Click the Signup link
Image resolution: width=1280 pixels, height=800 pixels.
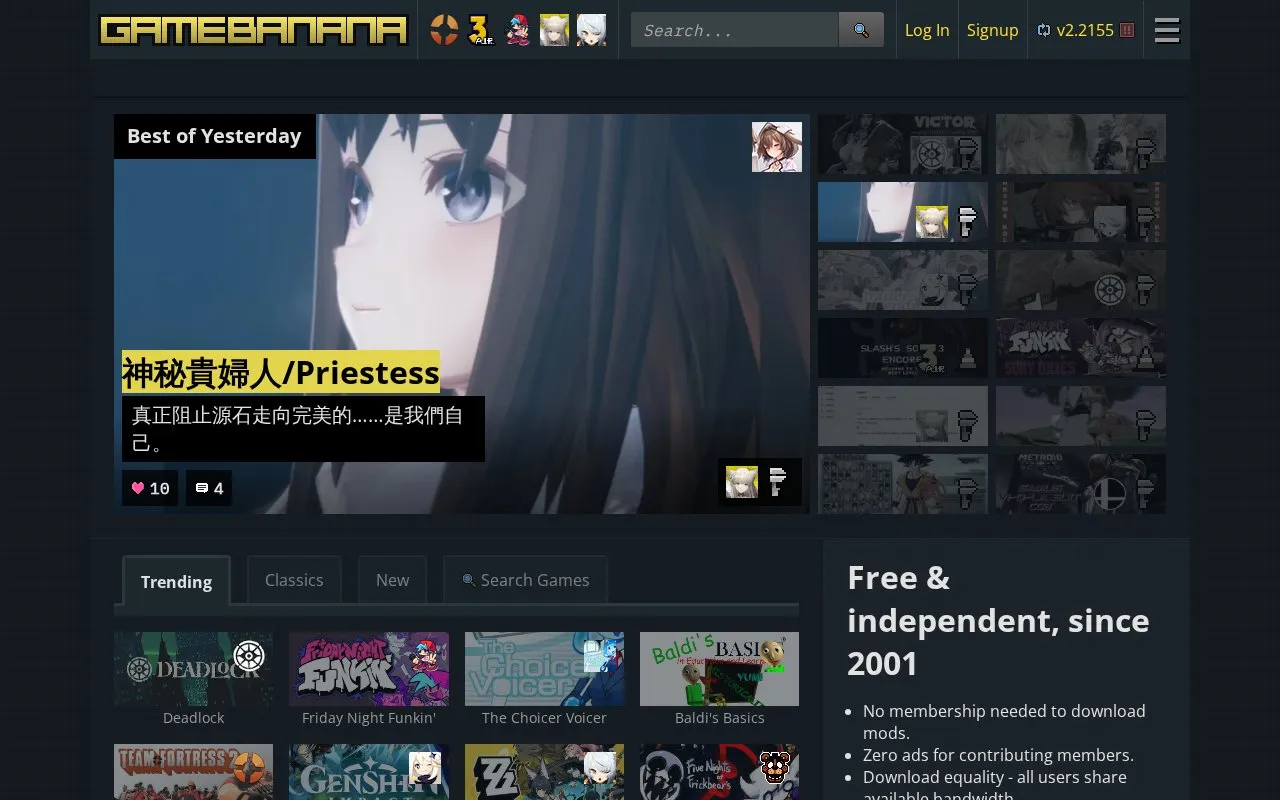(992, 30)
